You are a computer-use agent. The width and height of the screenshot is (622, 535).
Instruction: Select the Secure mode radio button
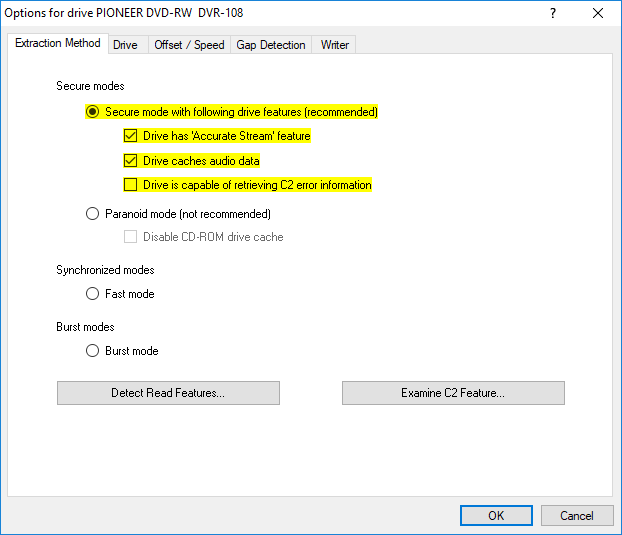92,112
